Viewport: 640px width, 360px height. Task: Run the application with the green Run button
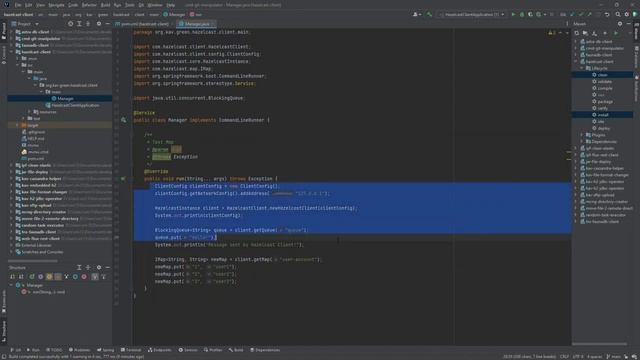[513, 14]
